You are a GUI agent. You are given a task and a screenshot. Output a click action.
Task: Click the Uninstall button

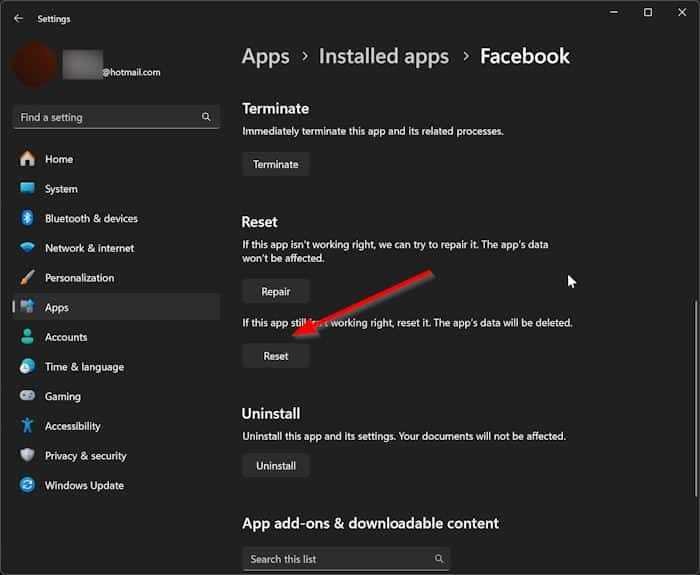(276, 466)
